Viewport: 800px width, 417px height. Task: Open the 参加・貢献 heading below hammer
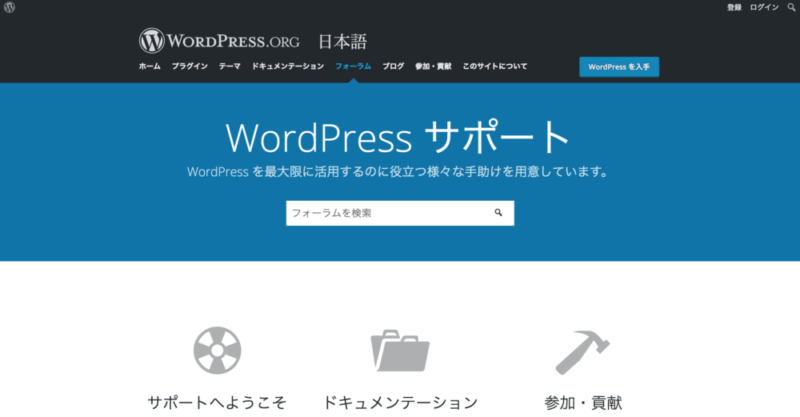[583, 403]
